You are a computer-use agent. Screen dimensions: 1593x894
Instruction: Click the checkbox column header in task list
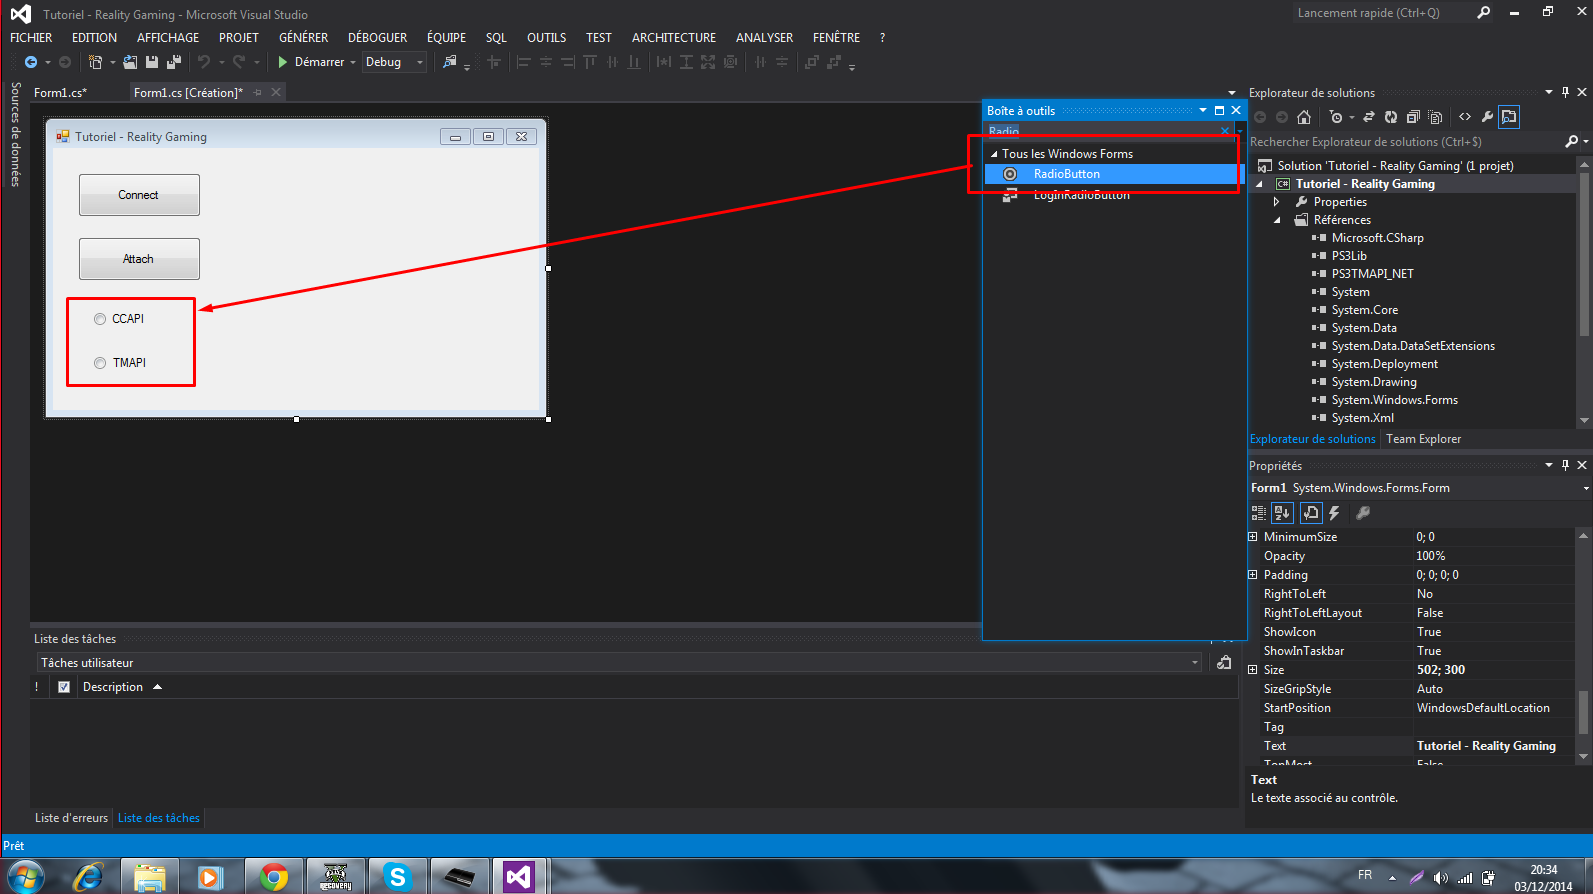click(64, 687)
